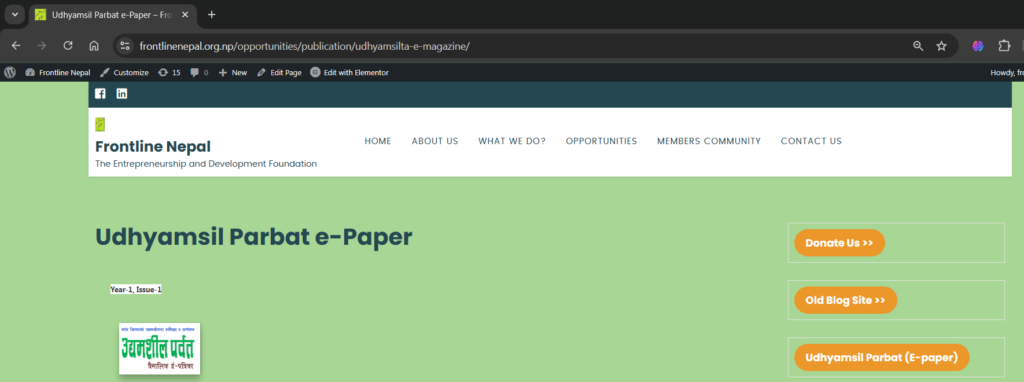Go to HOME in the site menu
Viewport: 1024px width, 382px height.
377,141
